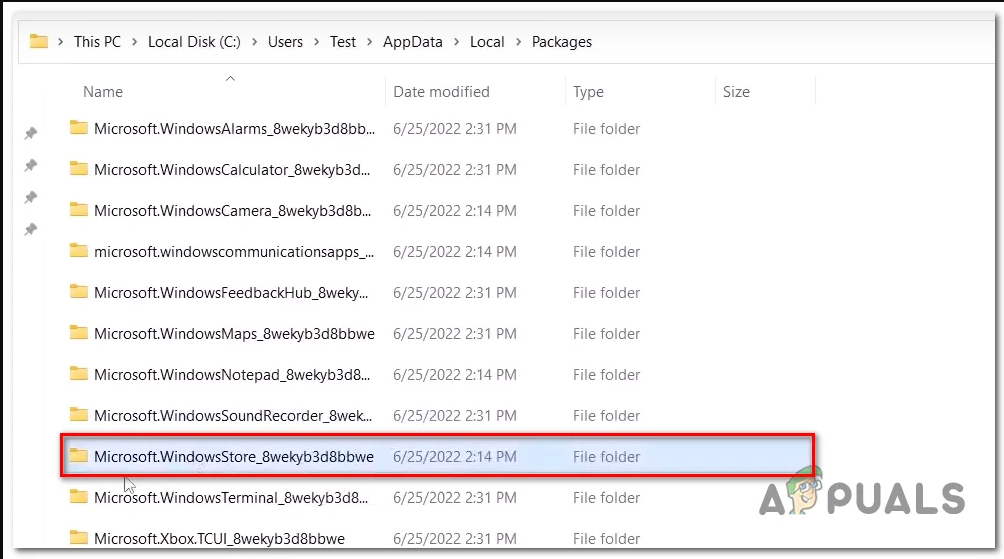Image resolution: width=1004 pixels, height=559 pixels.
Task: Navigate to AppData breadcrumb
Action: [x=412, y=42]
